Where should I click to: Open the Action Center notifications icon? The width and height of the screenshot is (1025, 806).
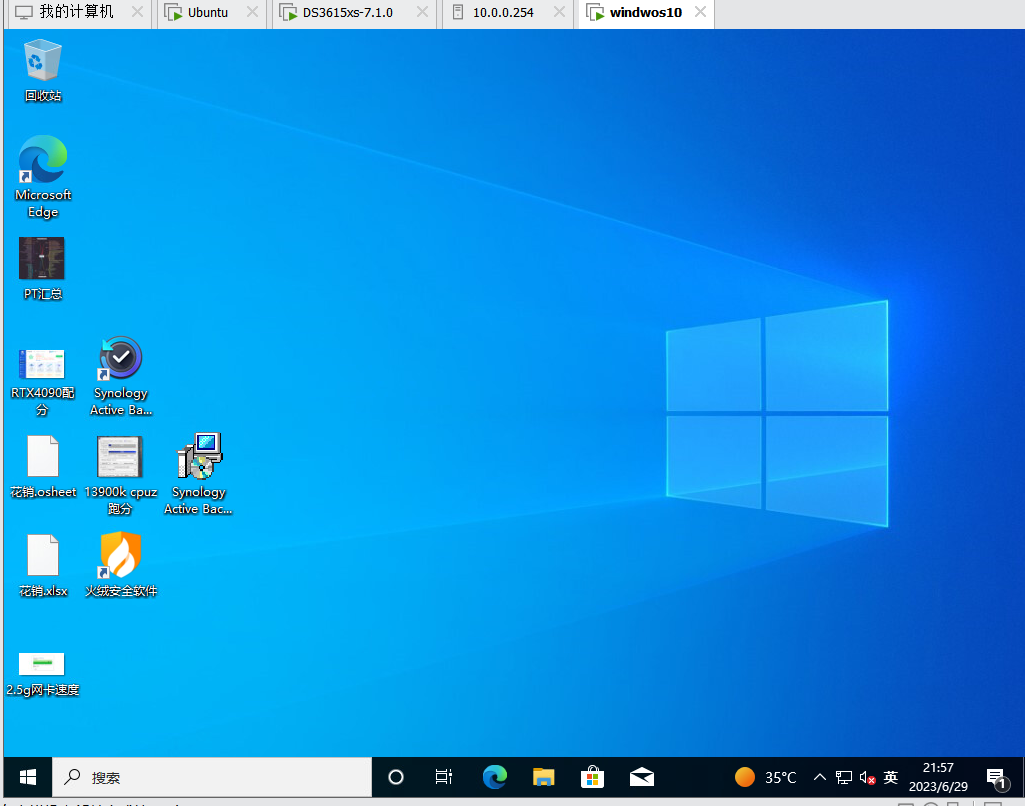997,777
